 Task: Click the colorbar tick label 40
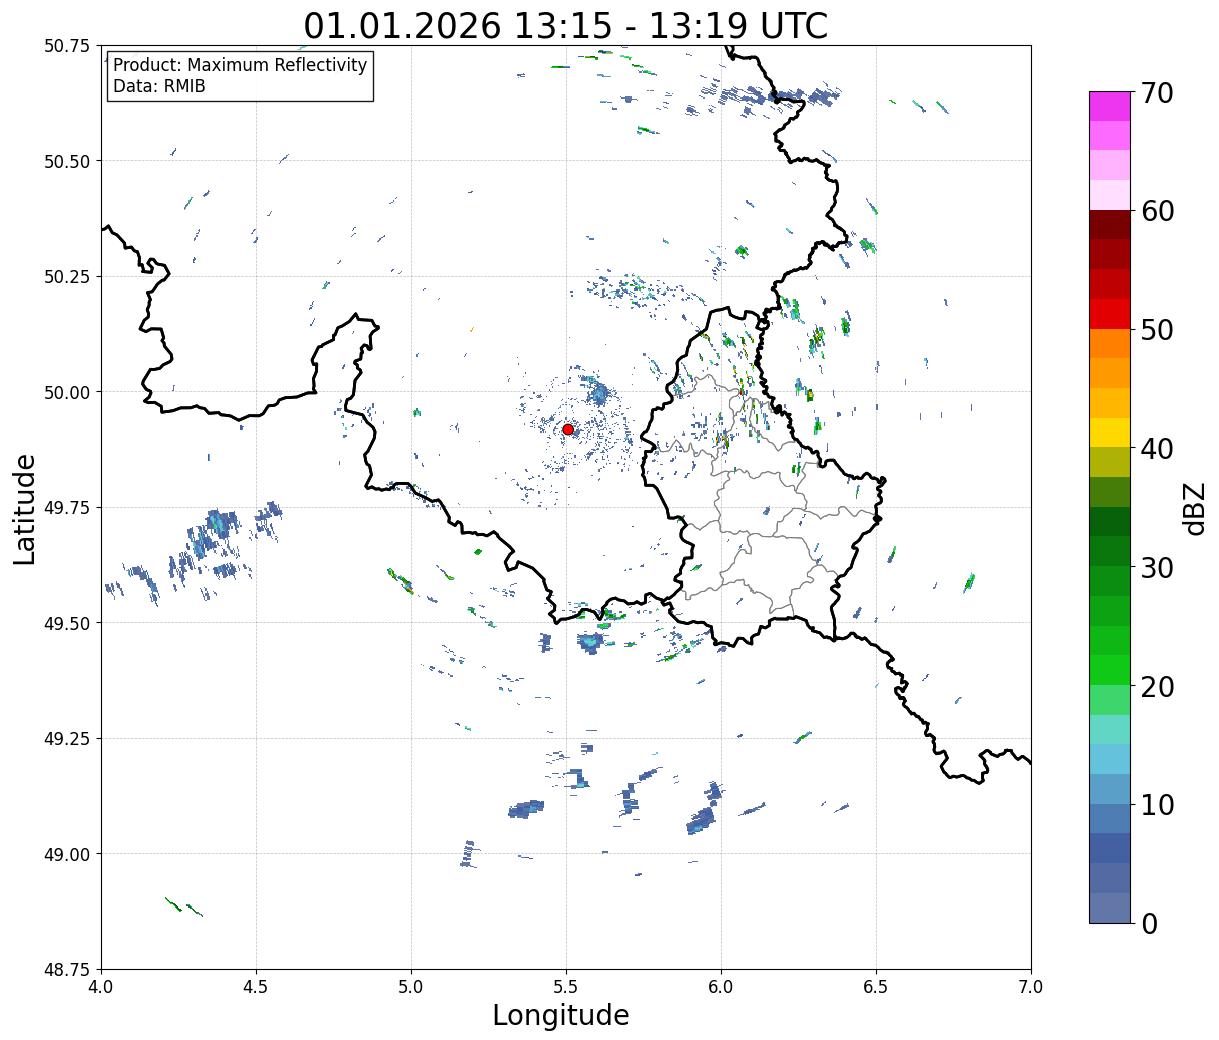click(x=1157, y=449)
